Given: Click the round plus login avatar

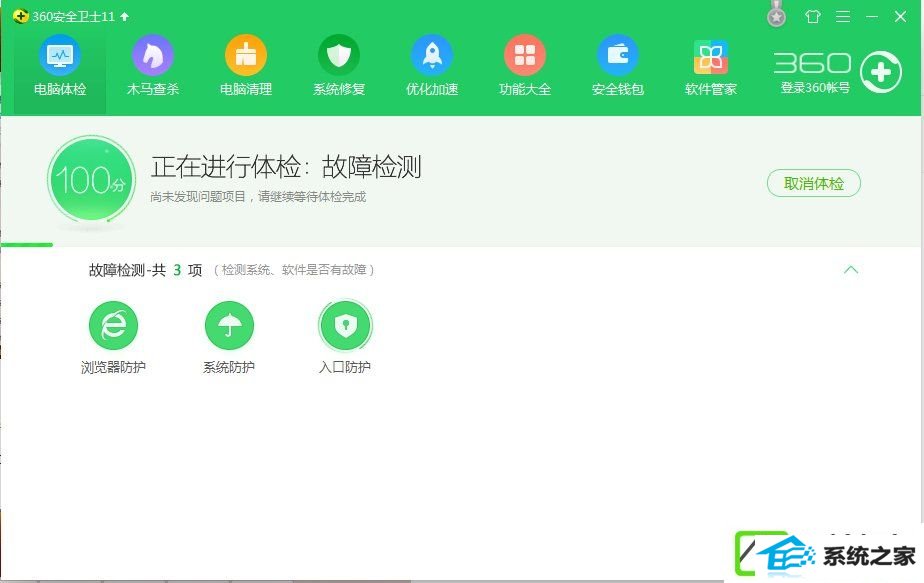Looking at the screenshot, I should 880,73.
